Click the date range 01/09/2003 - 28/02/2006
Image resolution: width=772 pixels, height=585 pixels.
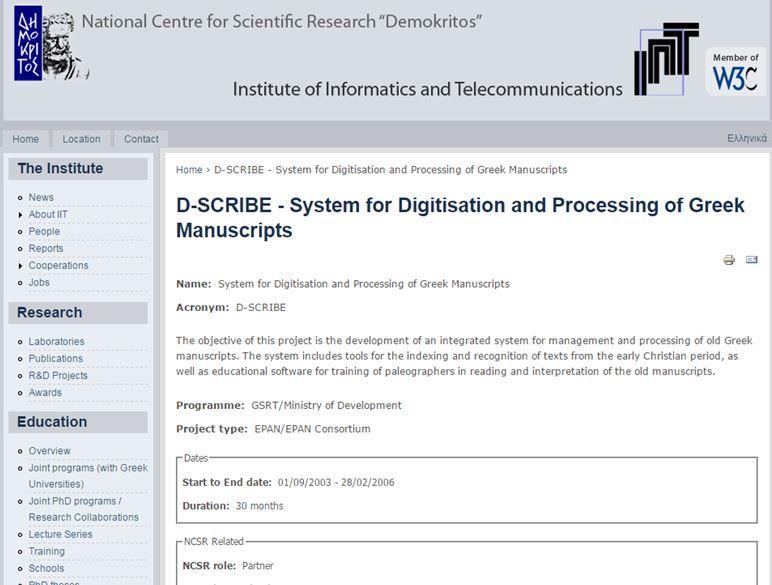pos(336,482)
